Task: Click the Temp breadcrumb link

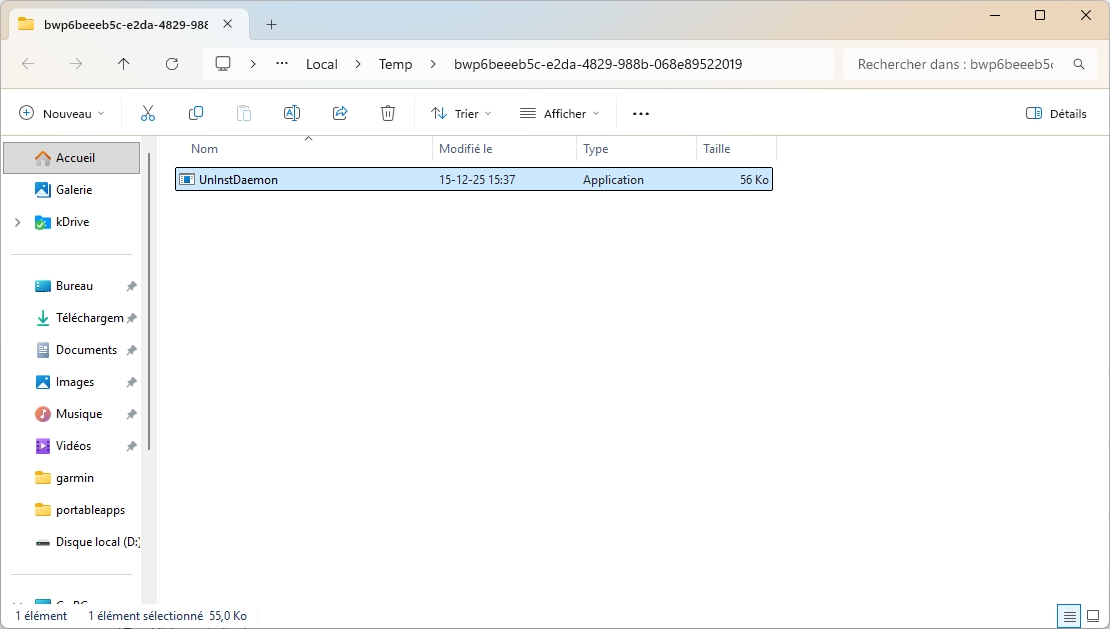Action: [x=395, y=64]
